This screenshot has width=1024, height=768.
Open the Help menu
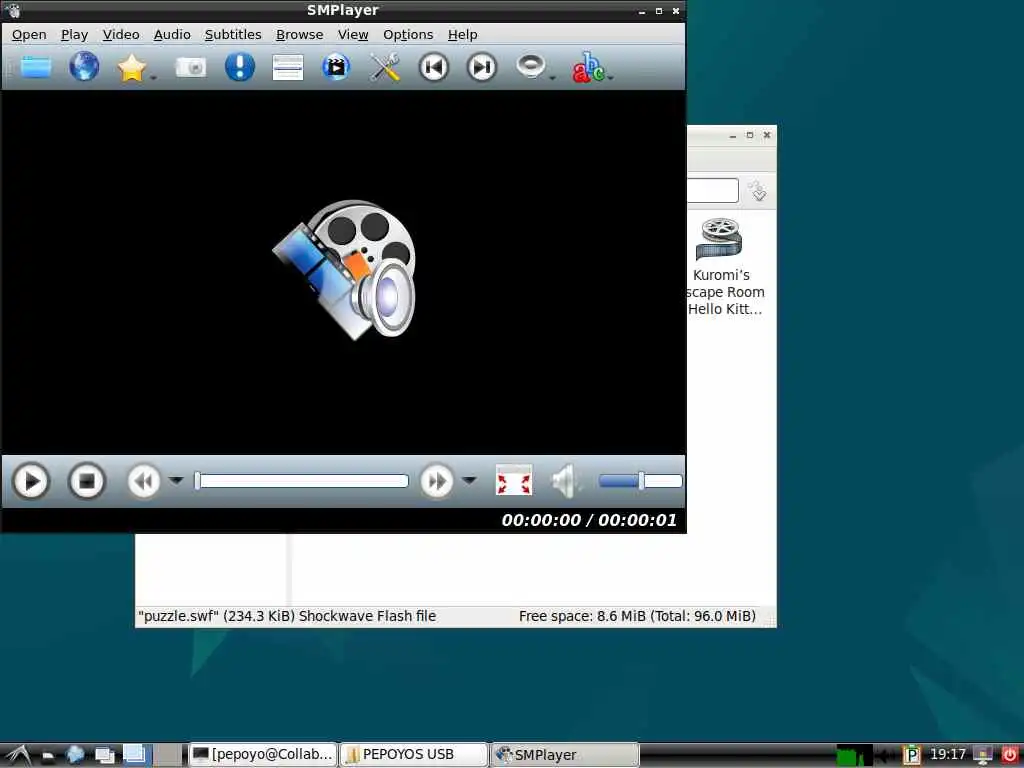[462, 35]
